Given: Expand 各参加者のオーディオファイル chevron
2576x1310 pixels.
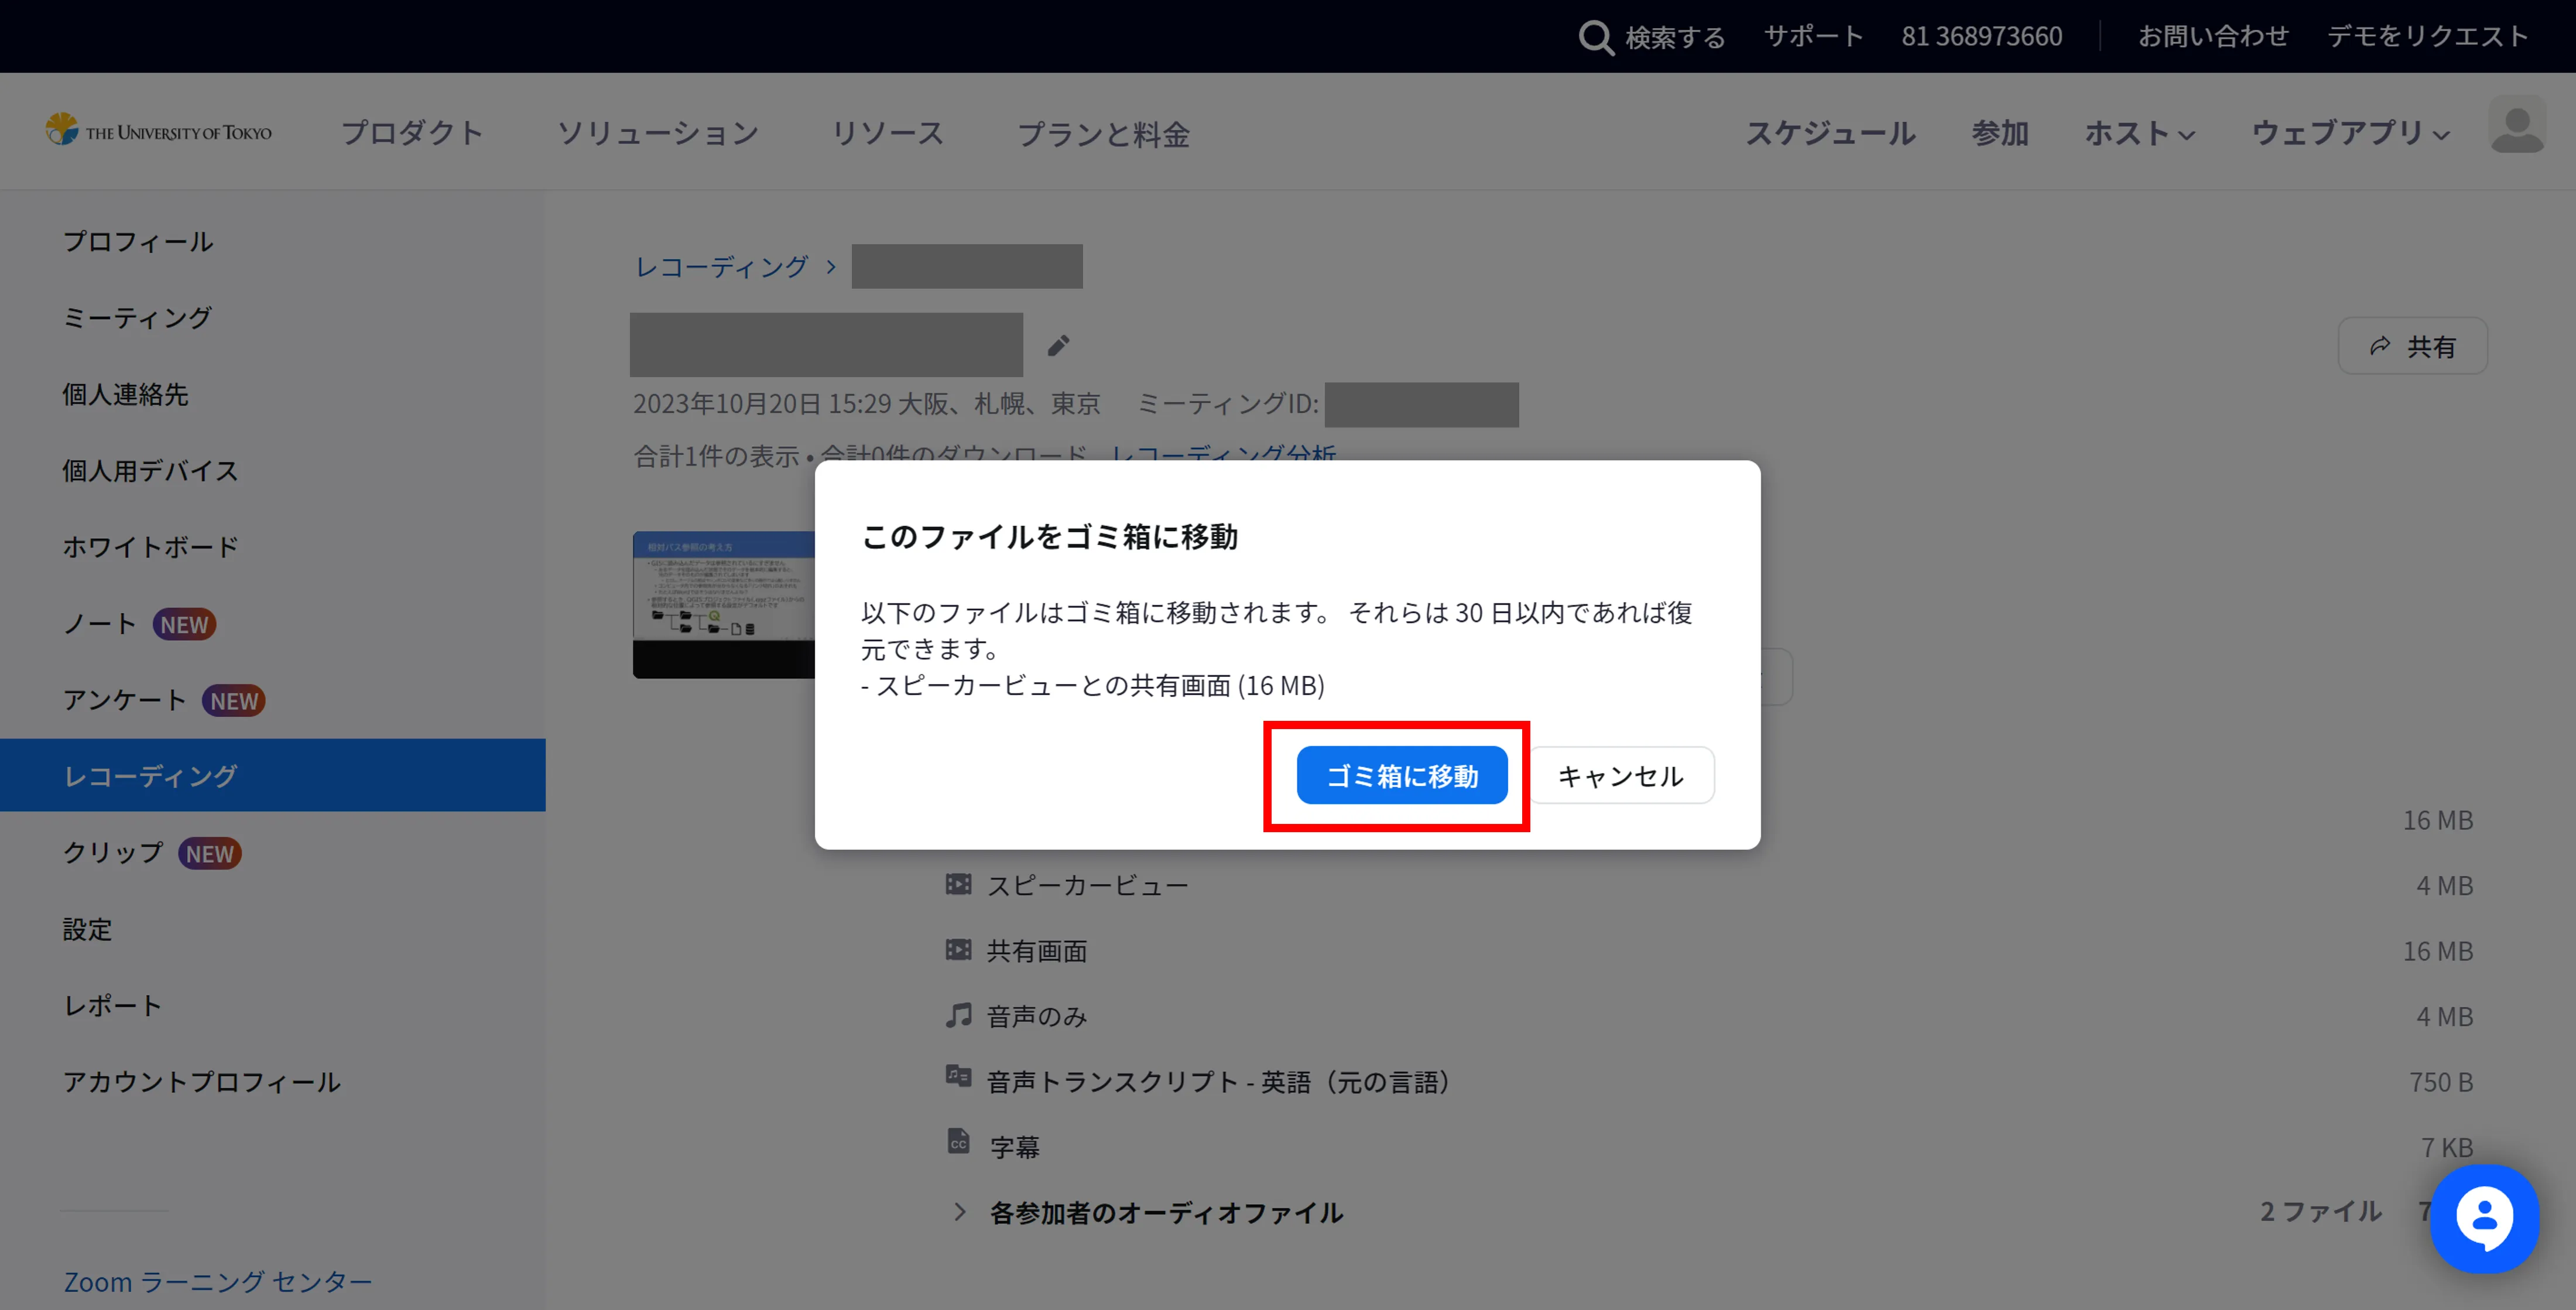Looking at the screenshot, I should click(960, 1212).
